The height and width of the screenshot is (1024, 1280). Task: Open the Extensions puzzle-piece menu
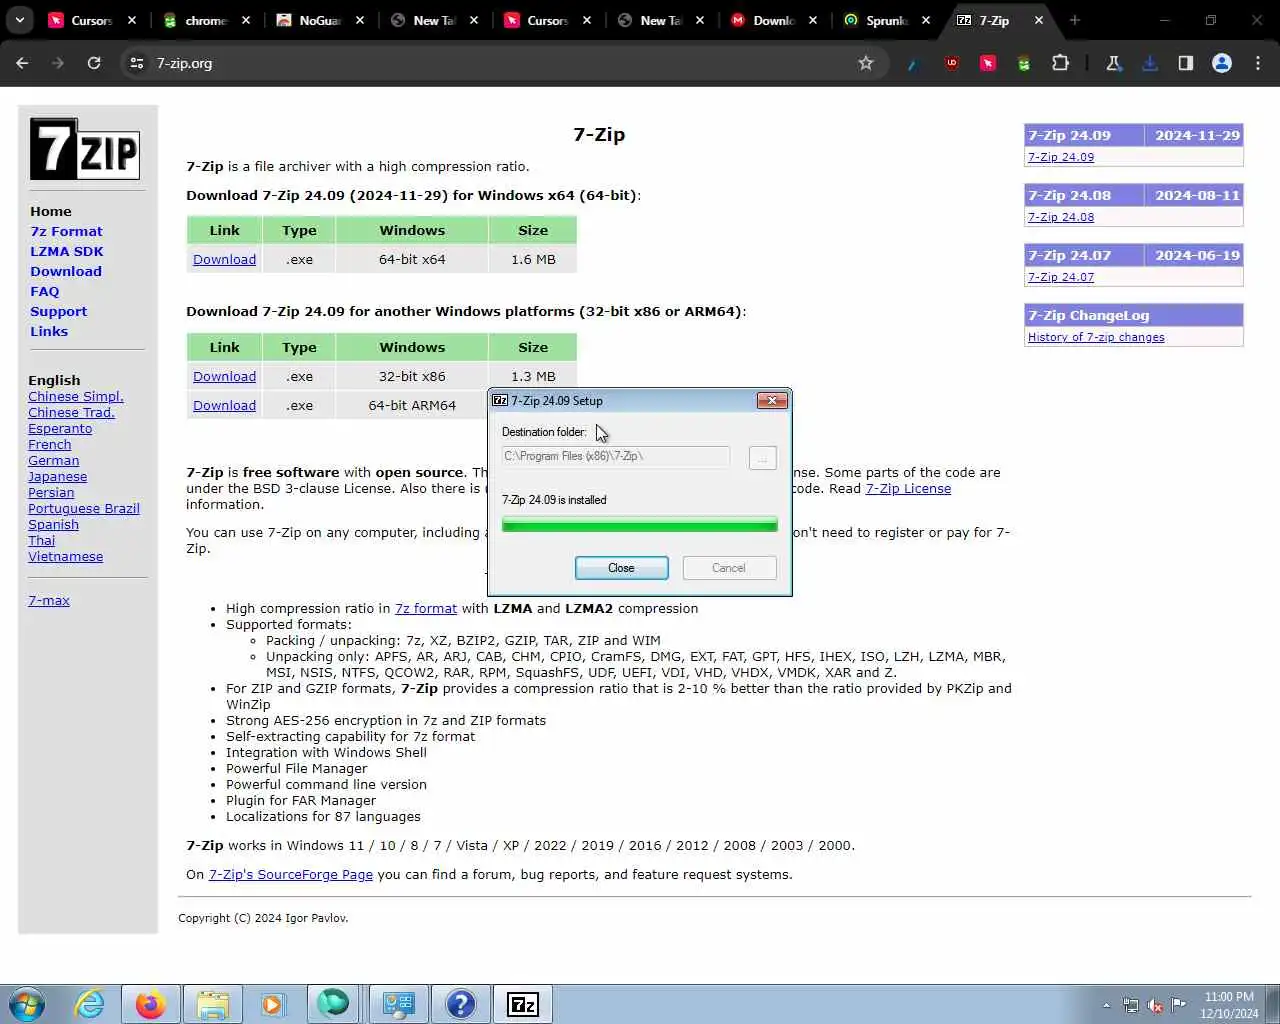pyautogui.click(x=1060, y=63)
